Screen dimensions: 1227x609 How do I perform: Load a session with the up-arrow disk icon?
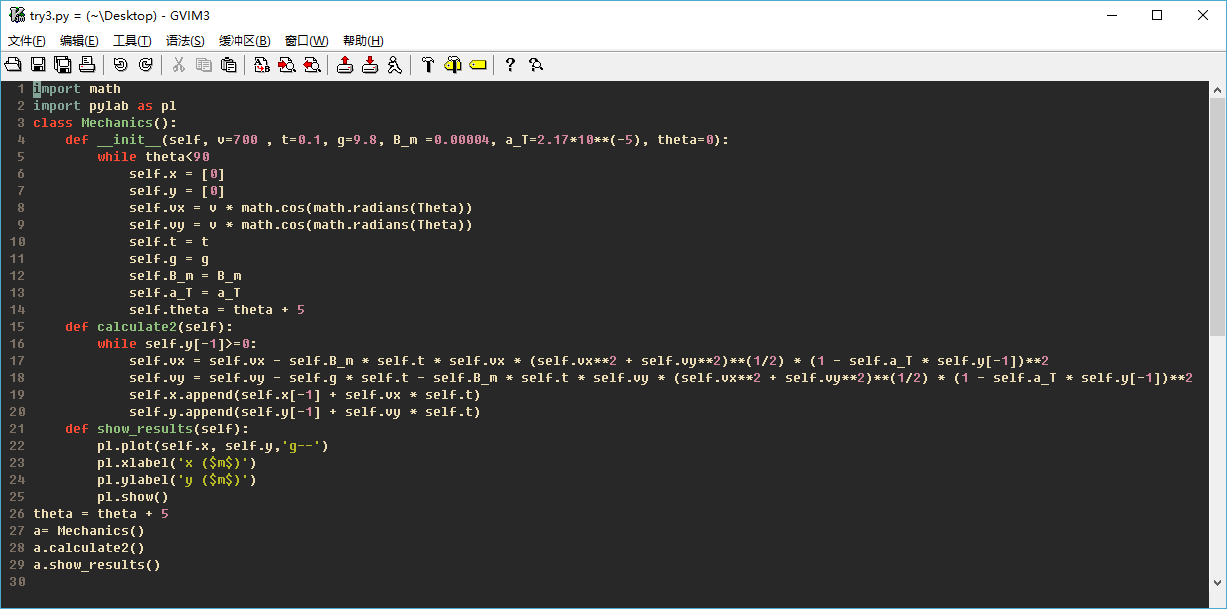tap(345, 65)
